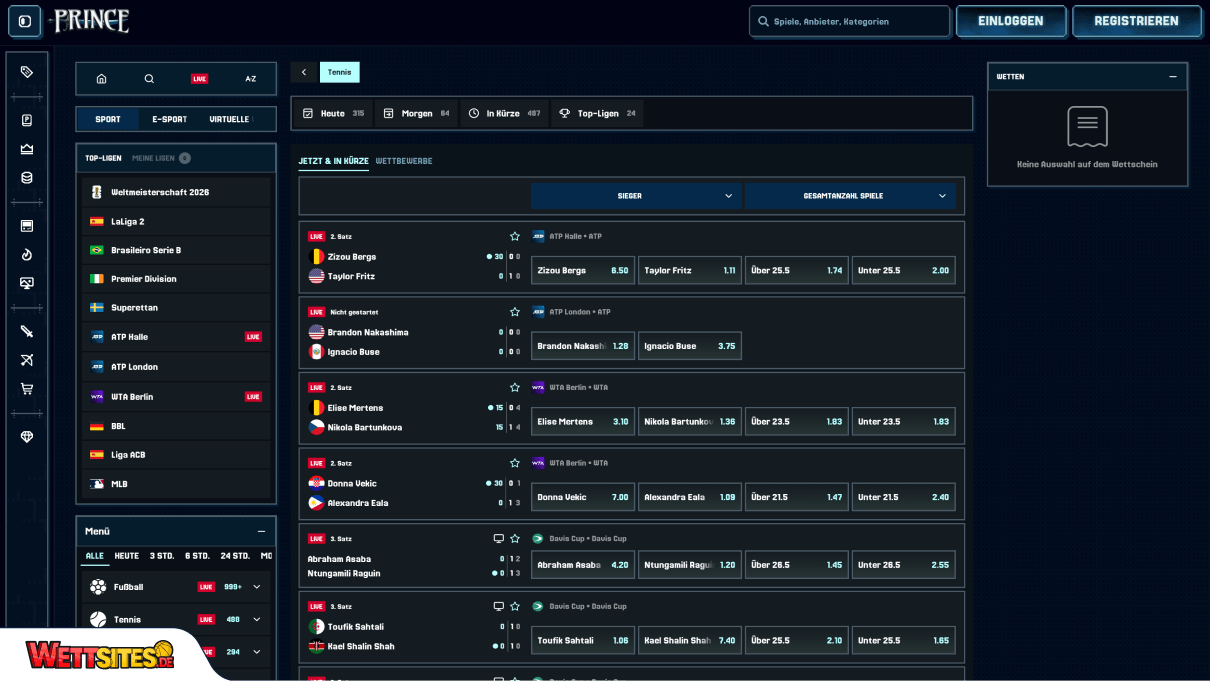Open the diamond icon in left rail

[x=27, y=437]
